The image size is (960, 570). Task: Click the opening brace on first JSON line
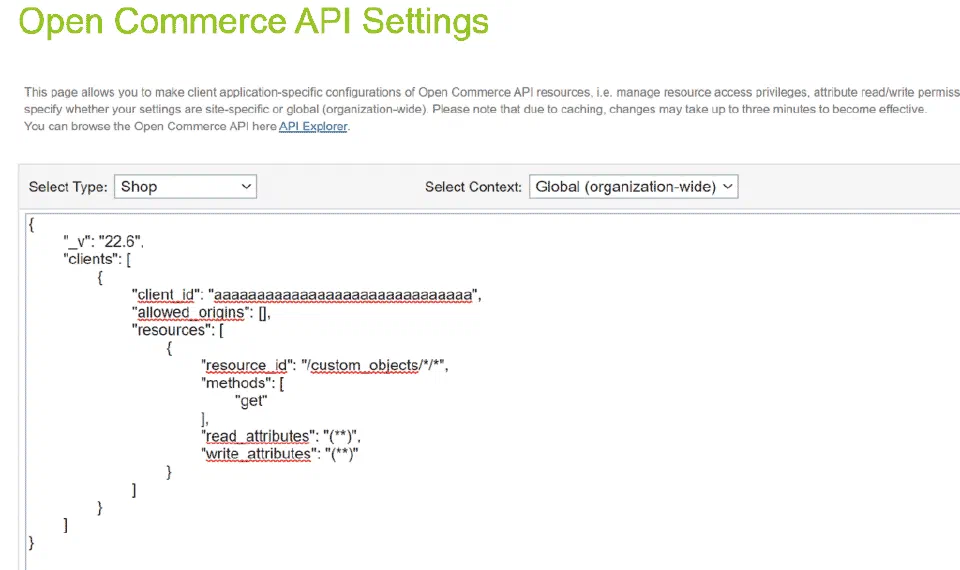31,224
